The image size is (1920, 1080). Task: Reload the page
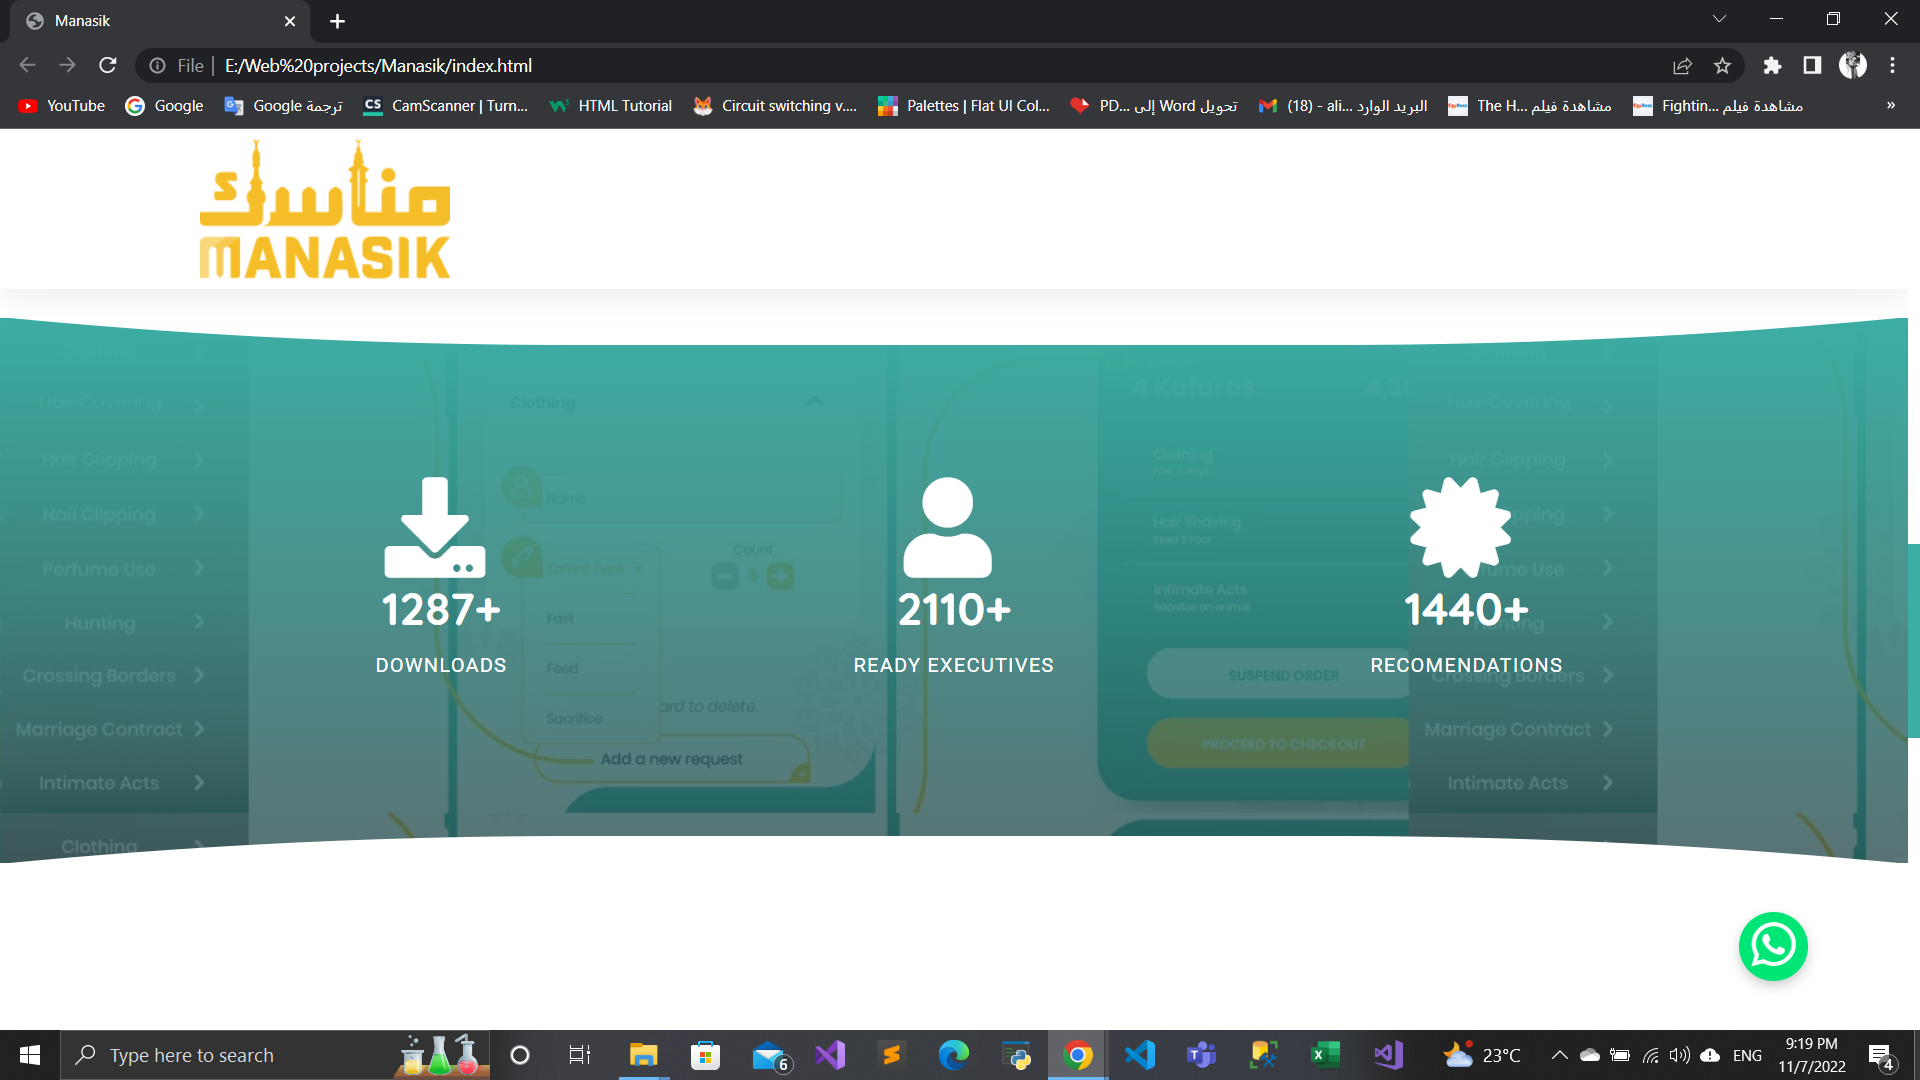108,65
